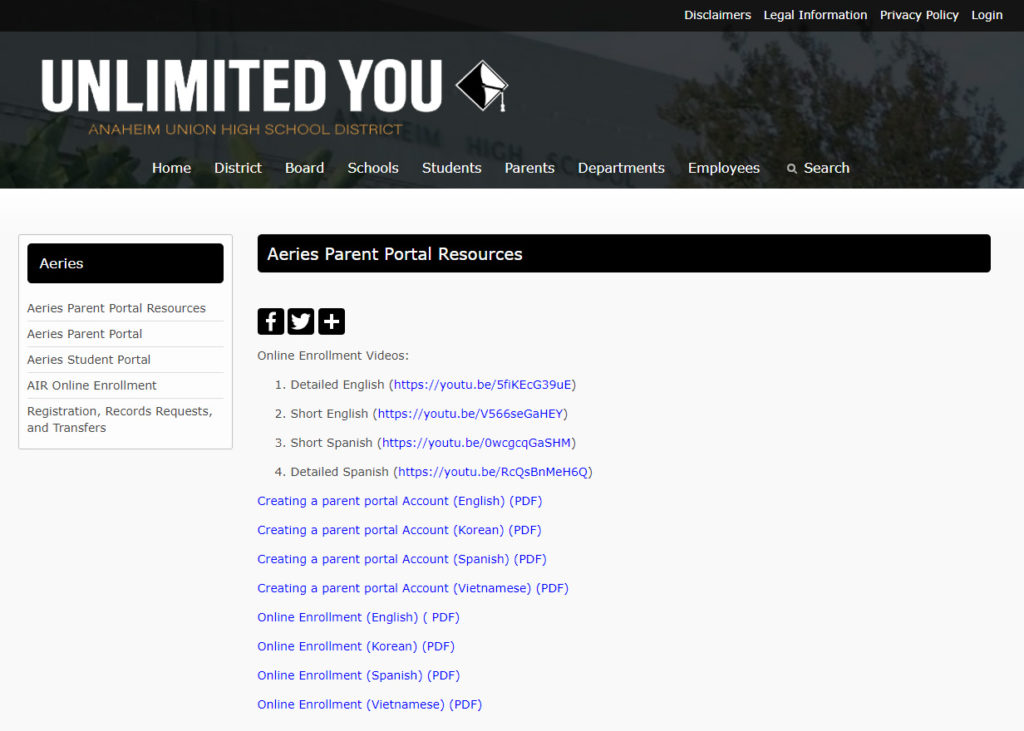Click the graduation cap logo icon
The image size is (1024, 731).
482,86
